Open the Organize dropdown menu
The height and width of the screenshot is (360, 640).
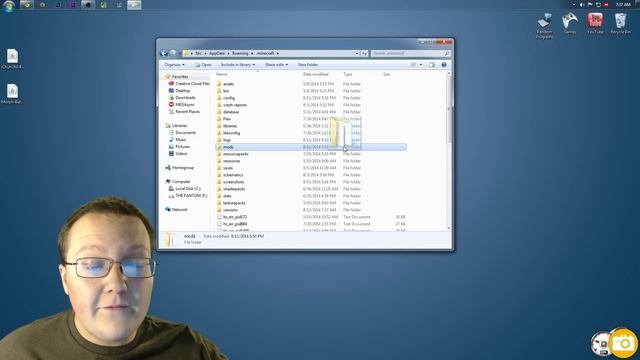click(174, 64)
